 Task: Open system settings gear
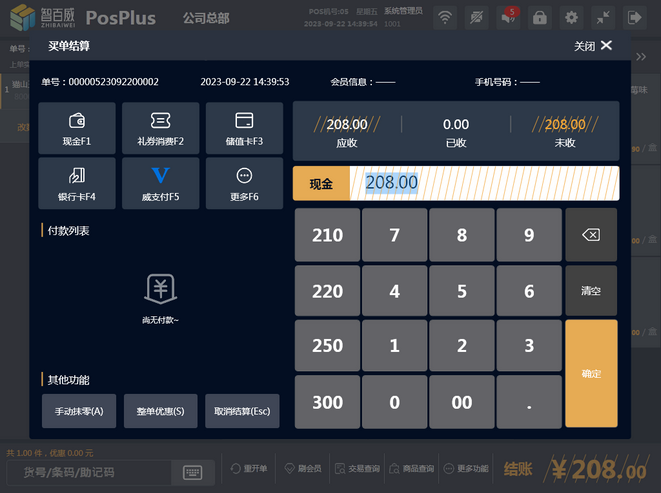pyautogui.click(x=570, y=17)
